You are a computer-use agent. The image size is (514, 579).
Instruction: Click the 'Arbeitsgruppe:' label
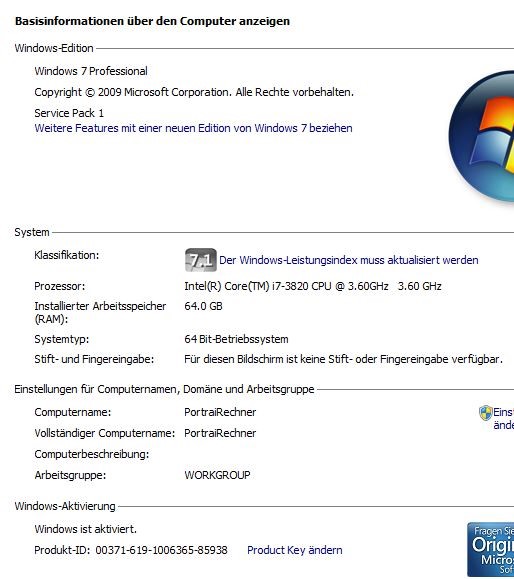70,475
